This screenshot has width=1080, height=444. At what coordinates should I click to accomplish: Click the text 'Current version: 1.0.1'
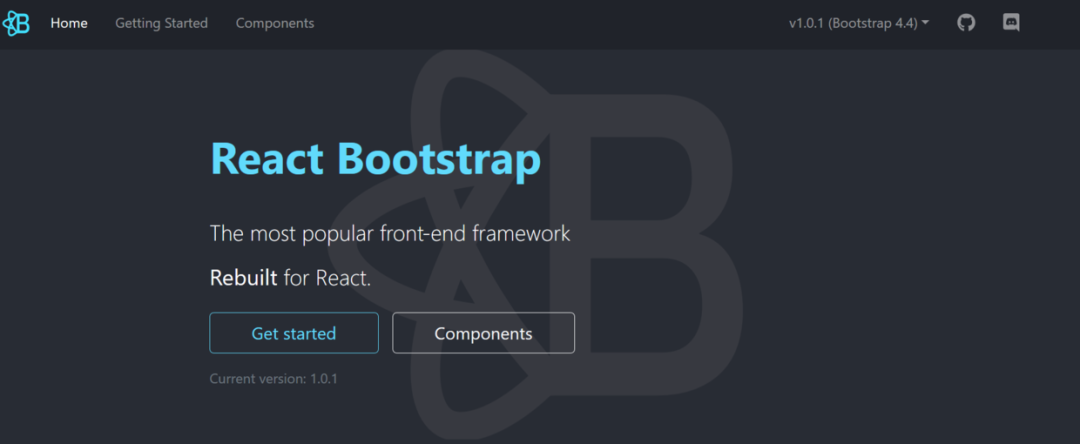point(273,379)
